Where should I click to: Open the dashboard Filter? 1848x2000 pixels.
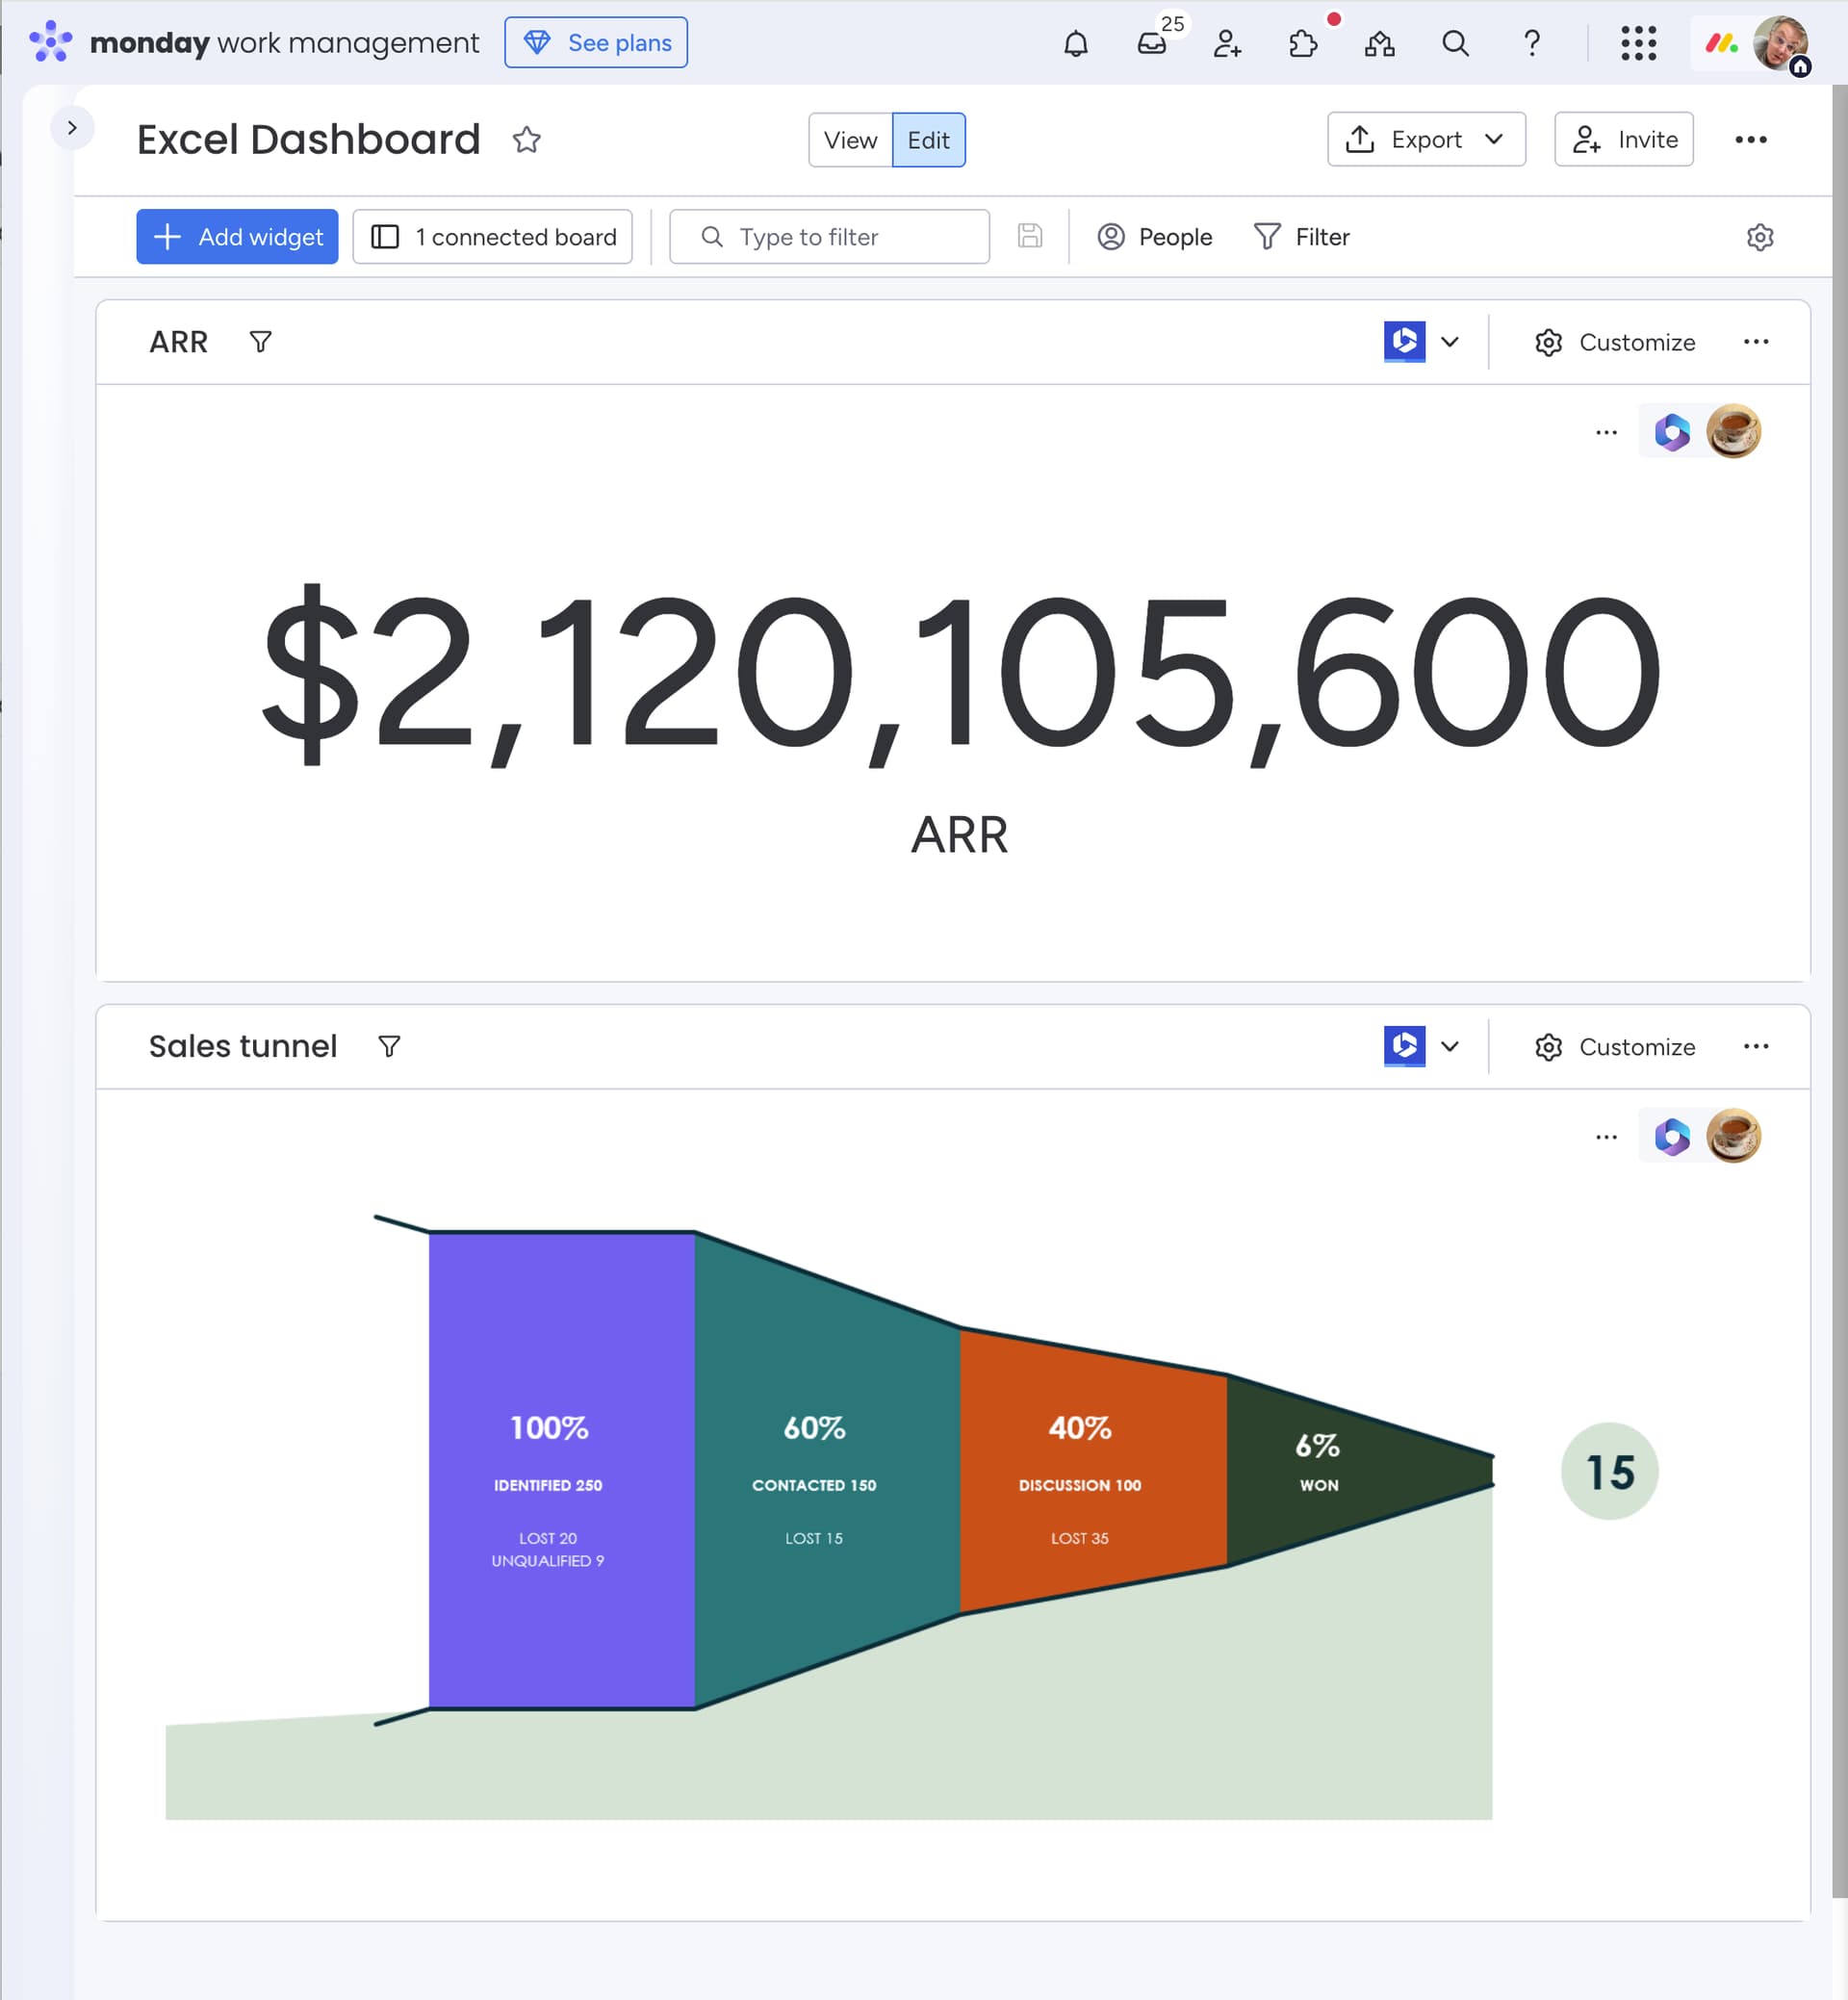tap(1300, 237)
